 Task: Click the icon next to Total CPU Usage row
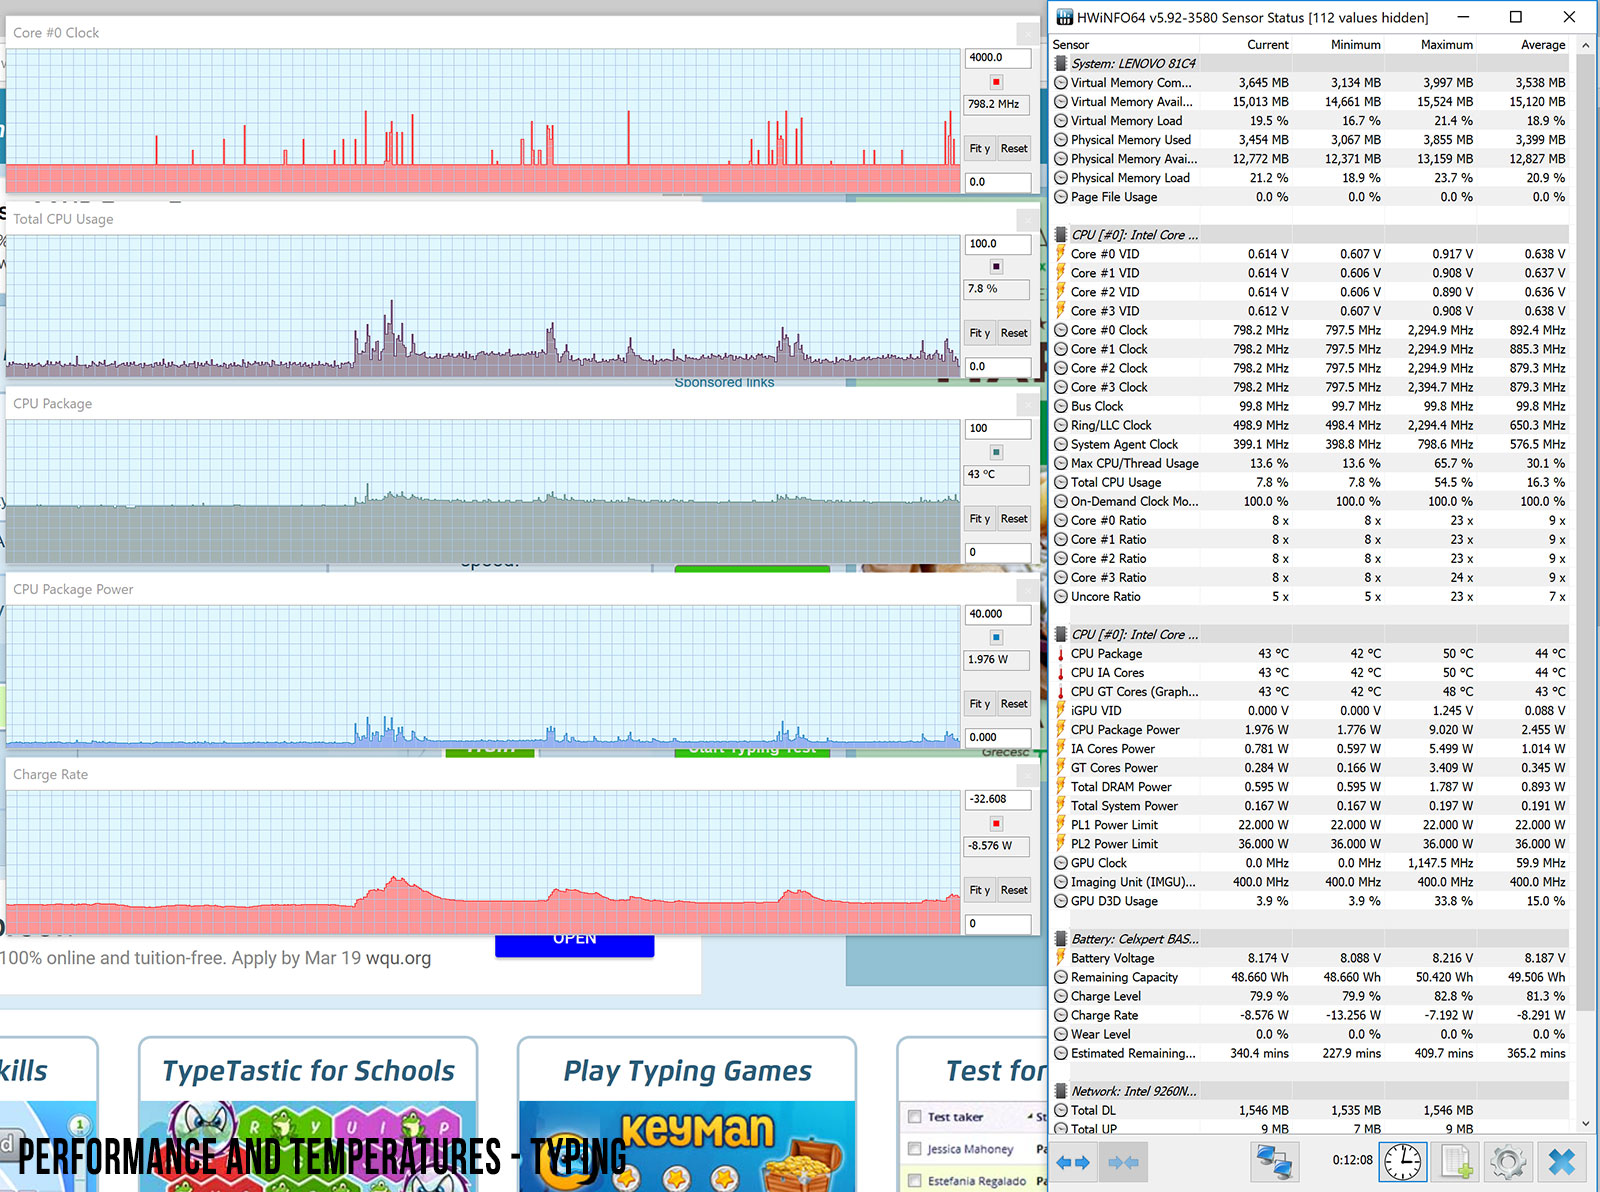1061,482
